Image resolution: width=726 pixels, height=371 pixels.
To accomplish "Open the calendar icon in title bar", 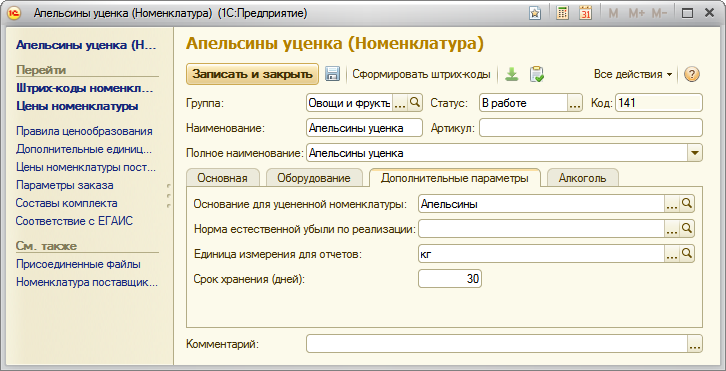I will (x=586, y=13).
